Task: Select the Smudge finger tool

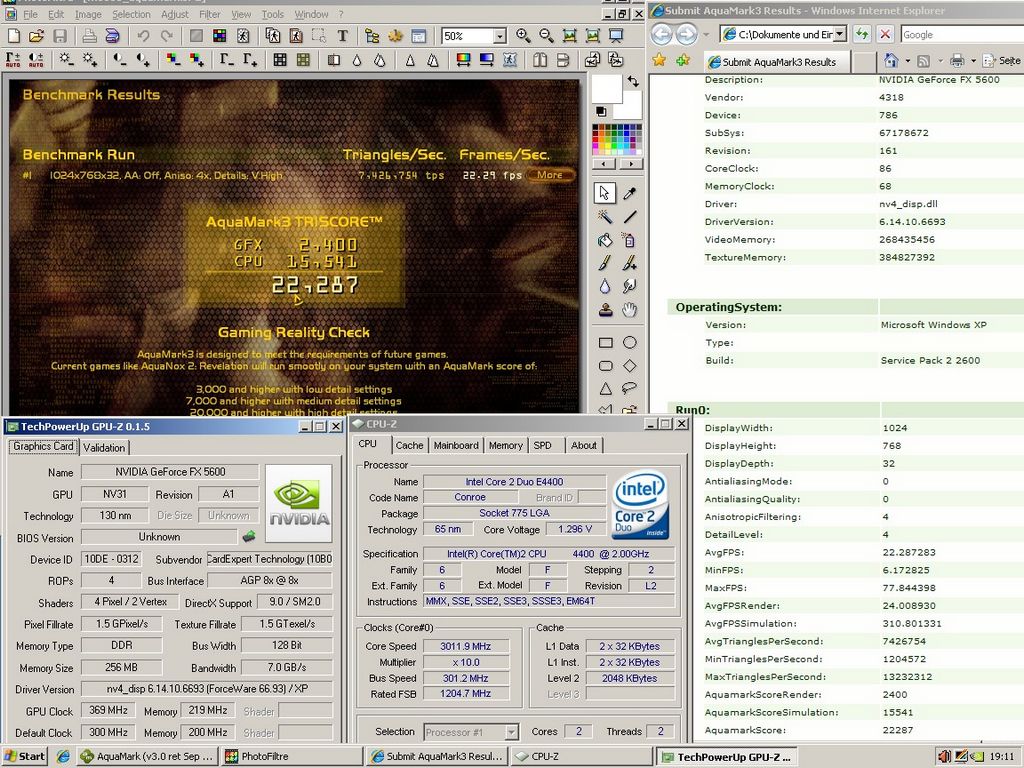Action: [x=630, y=287]
